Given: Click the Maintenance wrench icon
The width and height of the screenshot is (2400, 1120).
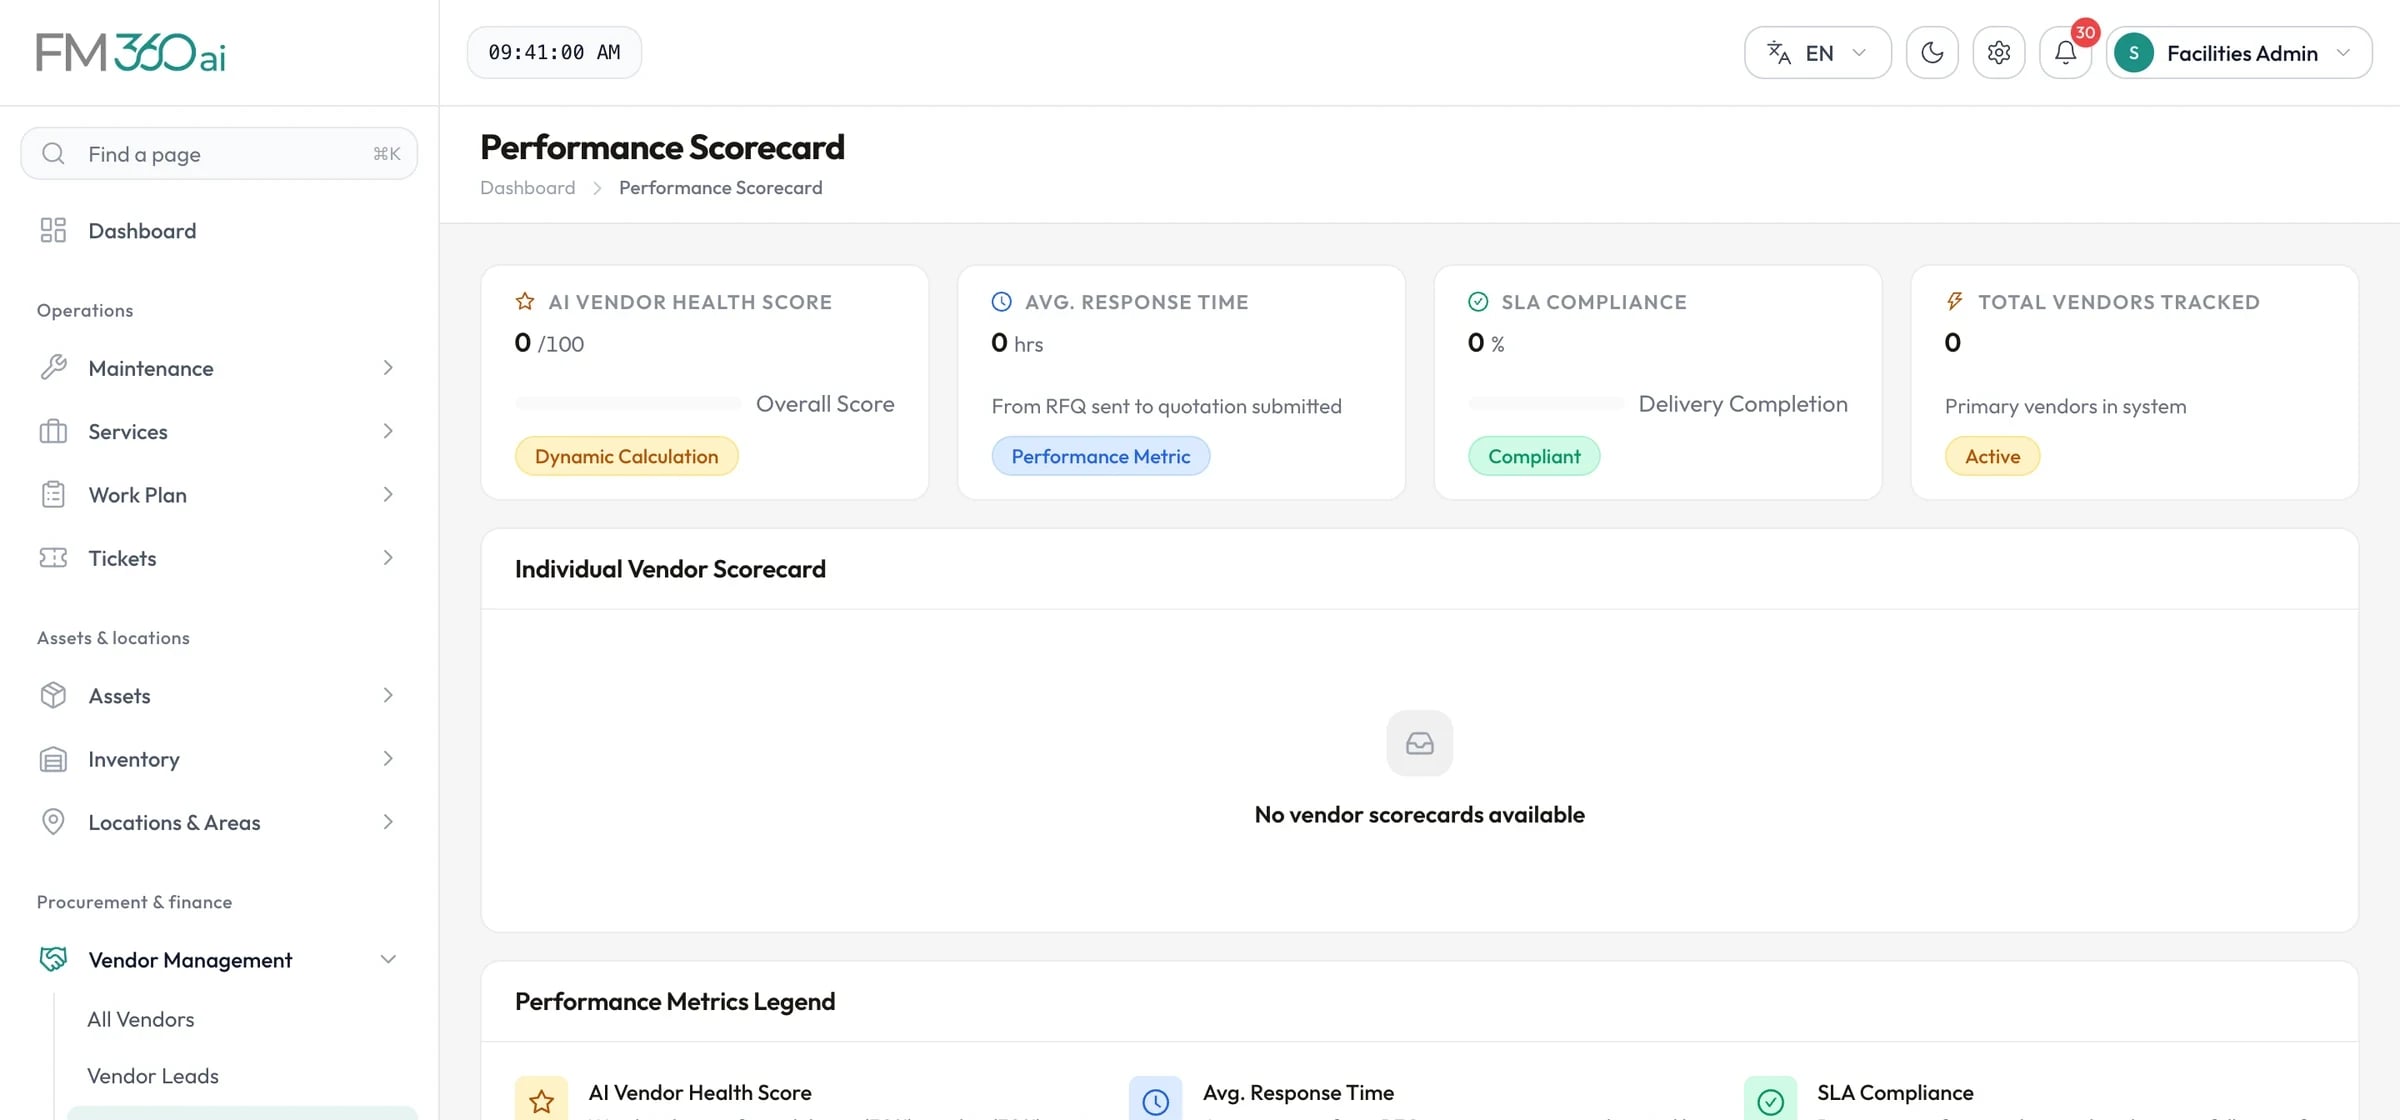Looking at the screenshot, I should 53,367.
